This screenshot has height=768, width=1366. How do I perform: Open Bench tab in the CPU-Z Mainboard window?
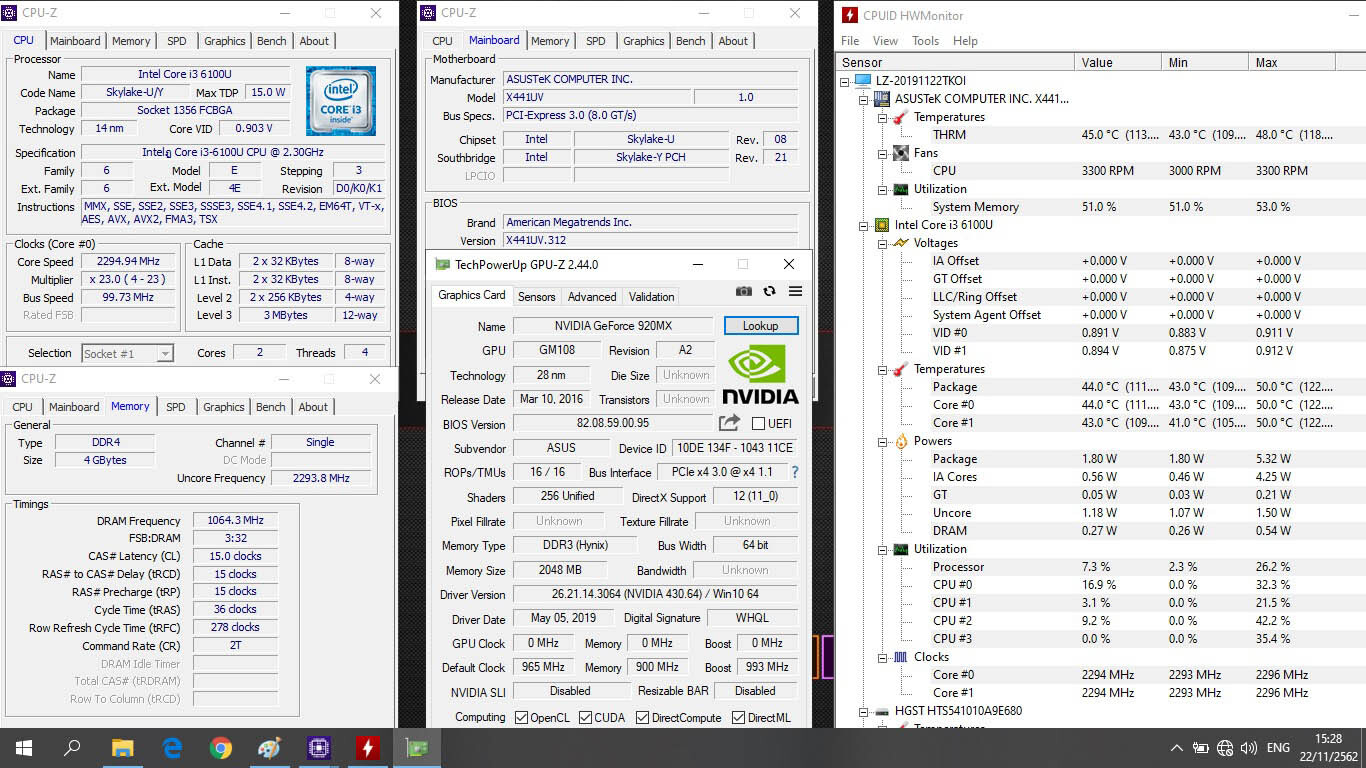pyautogui.click(x=690, y=41)
